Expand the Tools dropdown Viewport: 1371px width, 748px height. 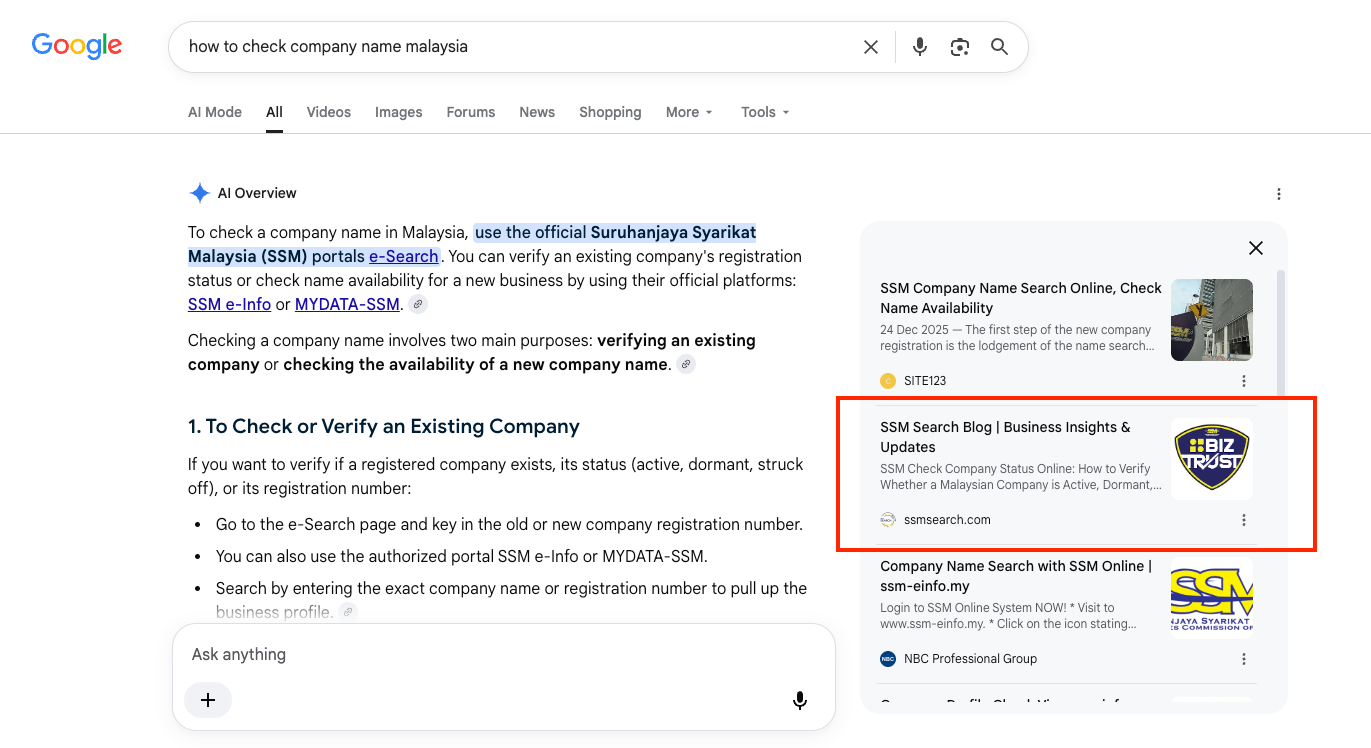766,112
